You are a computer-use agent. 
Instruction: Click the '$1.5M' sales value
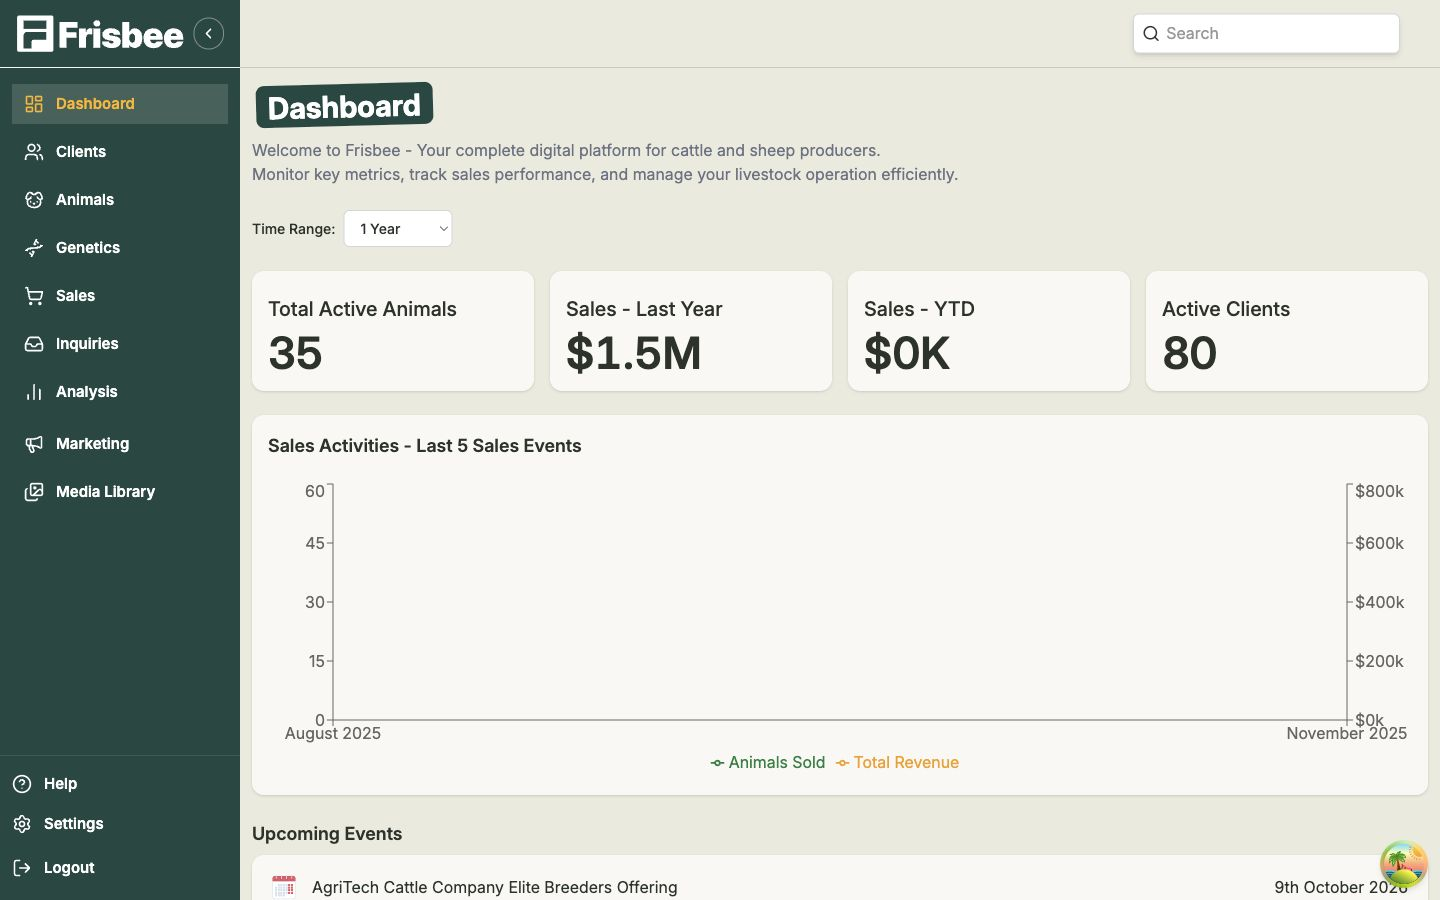point(634,353)
